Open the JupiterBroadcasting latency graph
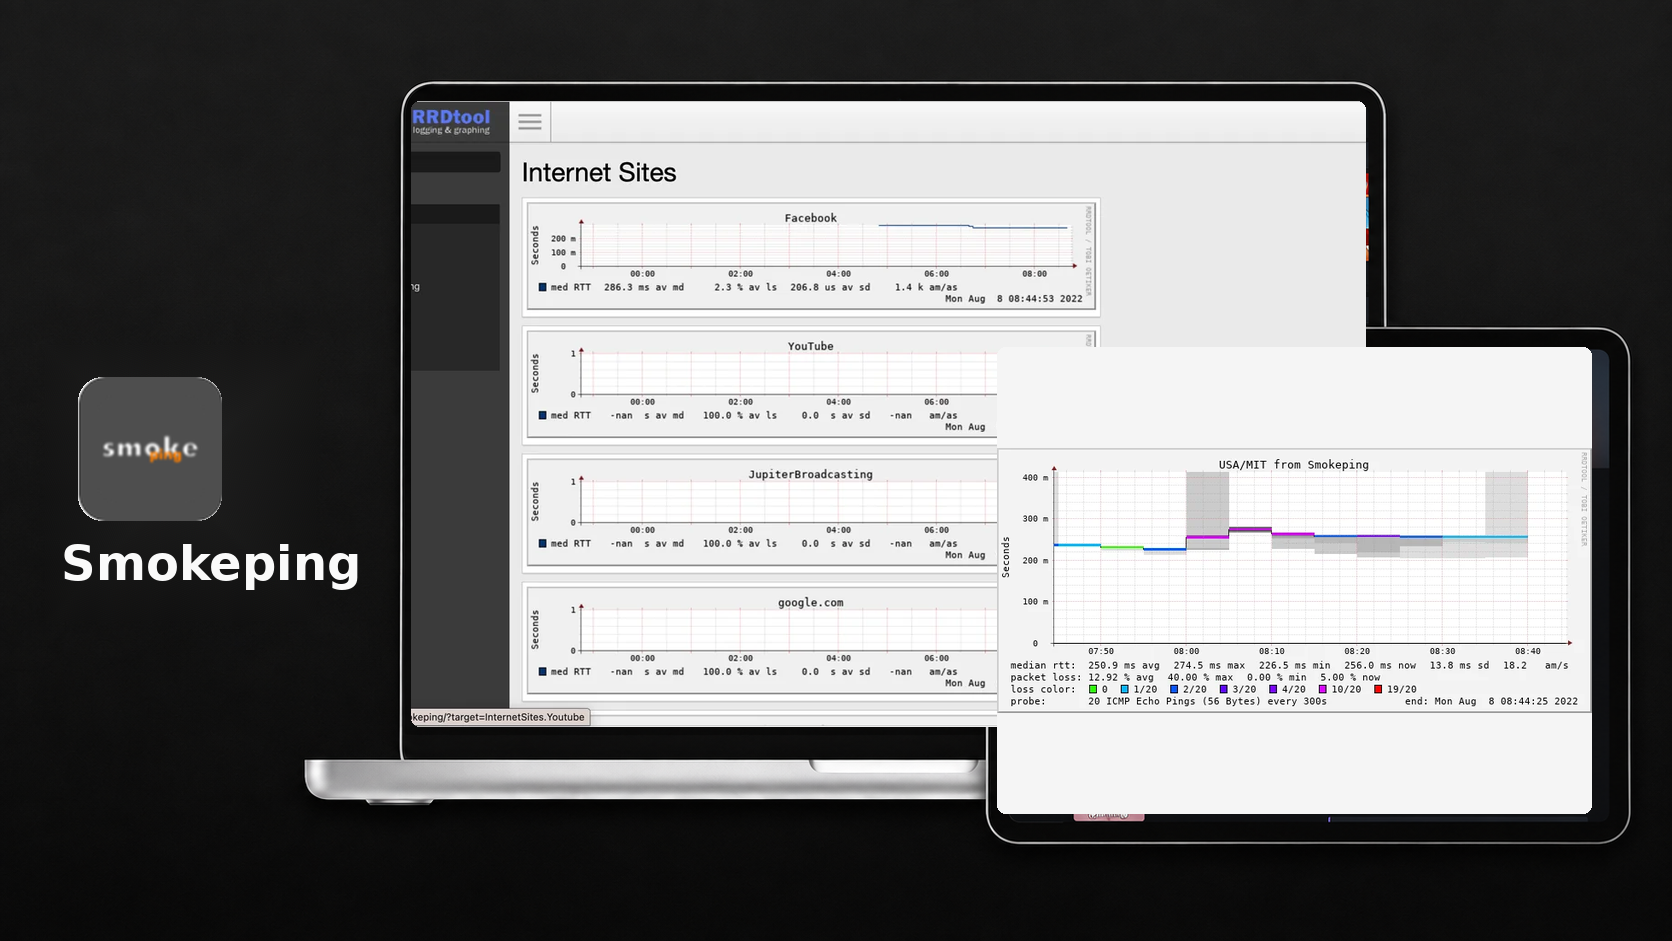This screenshot has height=941, width=1672. coord(762,513)
